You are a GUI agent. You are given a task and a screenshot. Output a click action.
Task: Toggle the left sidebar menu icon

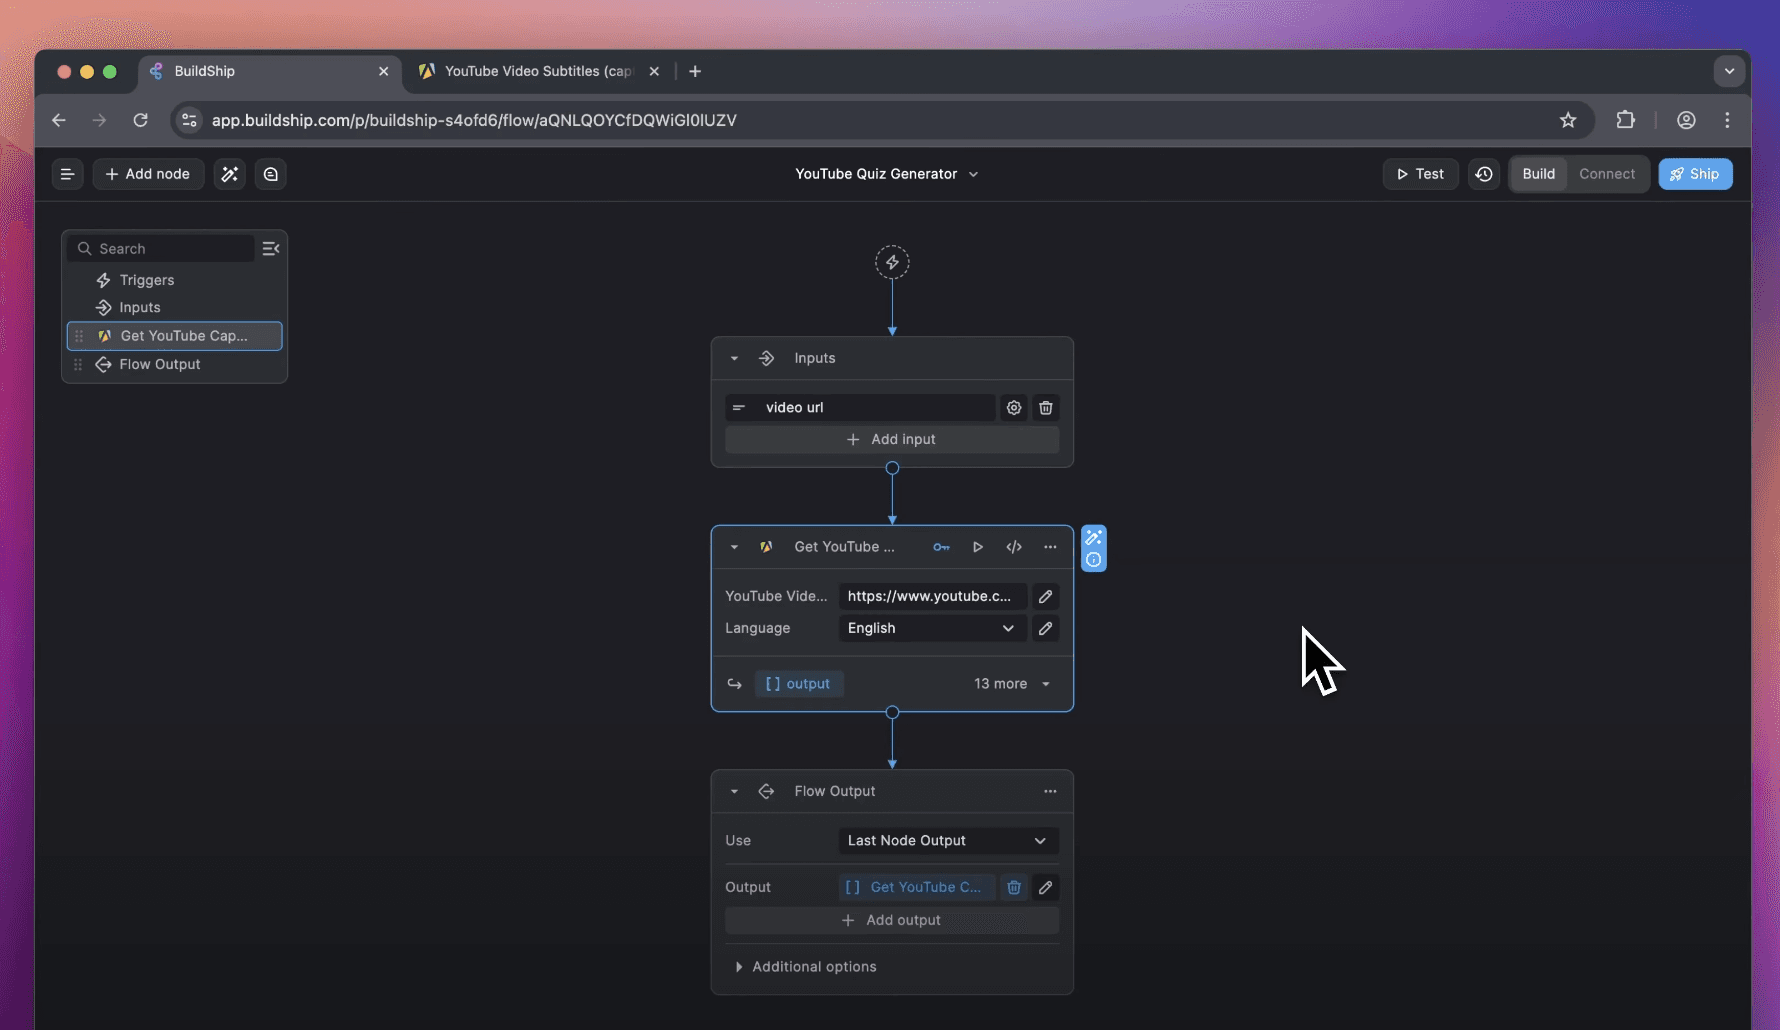tap(67, 174)
